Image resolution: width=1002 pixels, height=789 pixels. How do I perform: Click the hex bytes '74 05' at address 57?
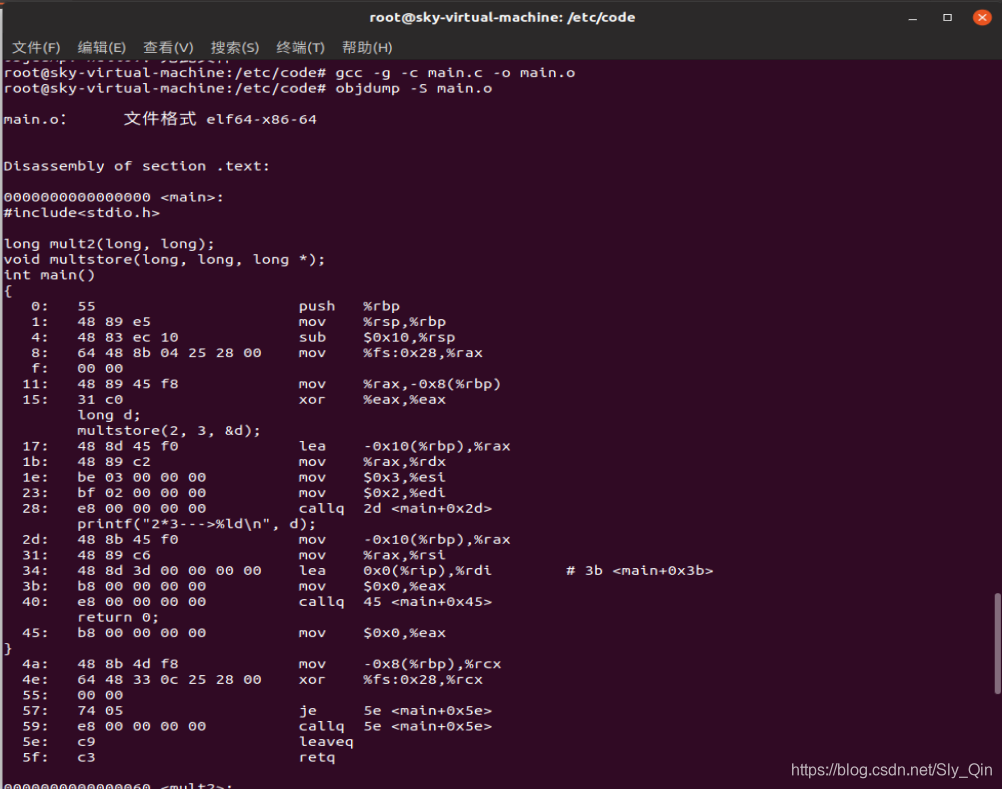point(100,710)
